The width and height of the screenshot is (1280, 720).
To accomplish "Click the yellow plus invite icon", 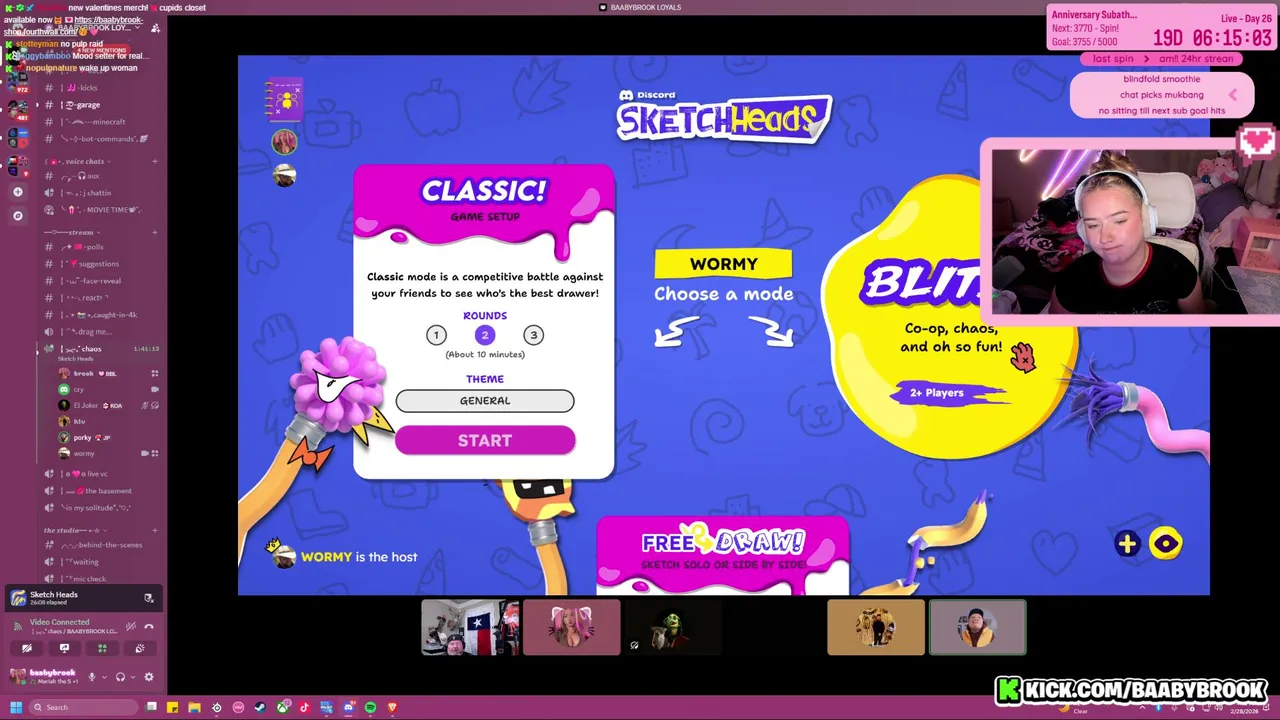I will point(1127,543).
